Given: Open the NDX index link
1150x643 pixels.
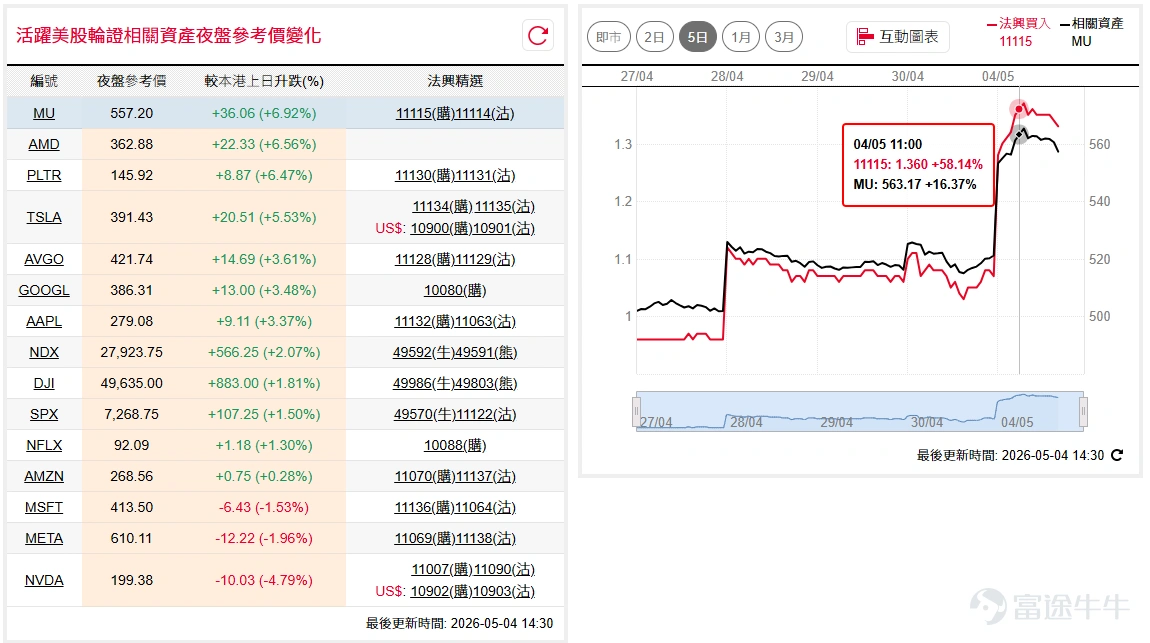Looking at the screenshot, I should (44, 352).
